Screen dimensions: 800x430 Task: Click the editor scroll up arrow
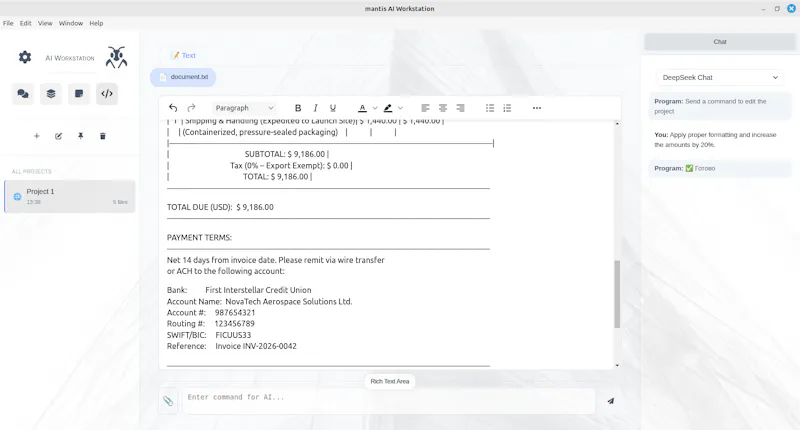(x=617, y=124)
